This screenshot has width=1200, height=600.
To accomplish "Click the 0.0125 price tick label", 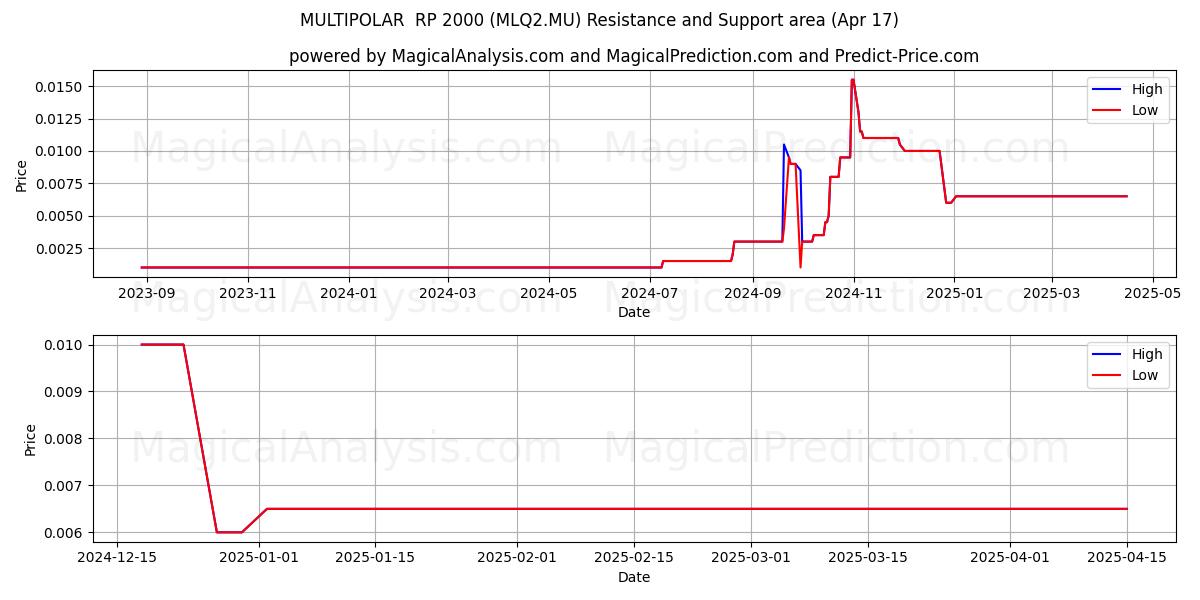I will tap(61, 119).
